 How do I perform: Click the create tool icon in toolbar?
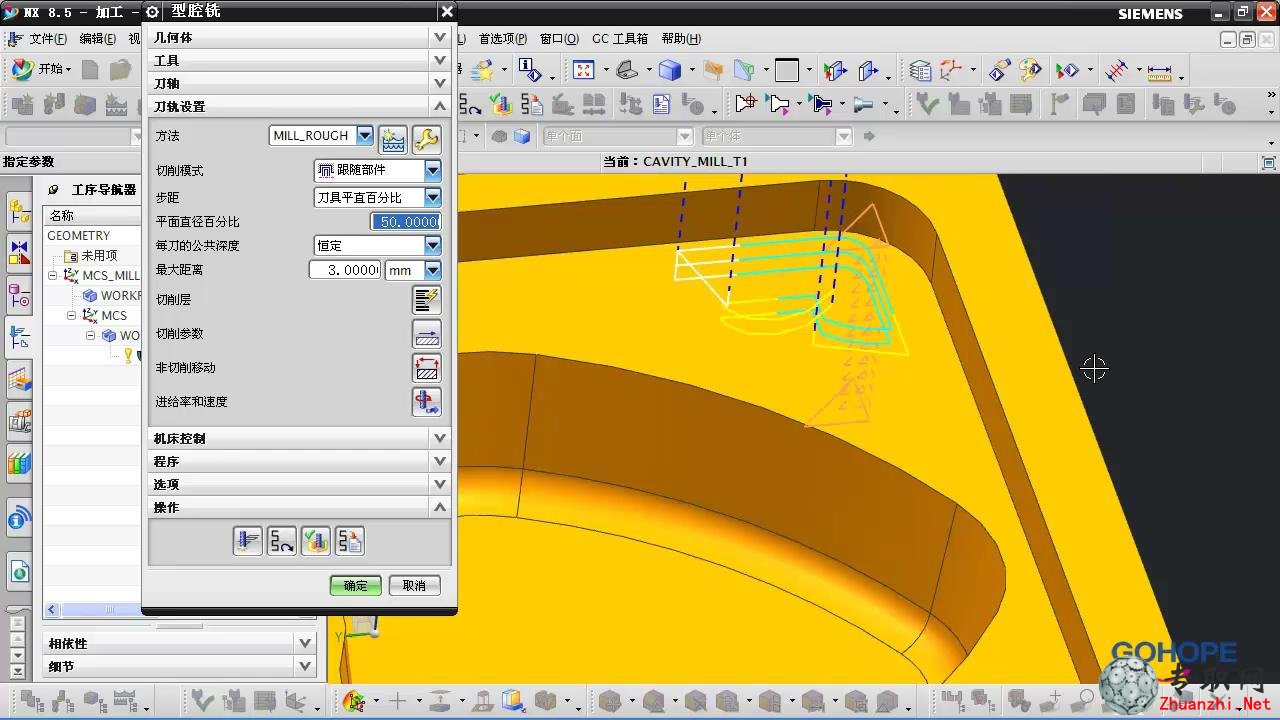[53, 104]
